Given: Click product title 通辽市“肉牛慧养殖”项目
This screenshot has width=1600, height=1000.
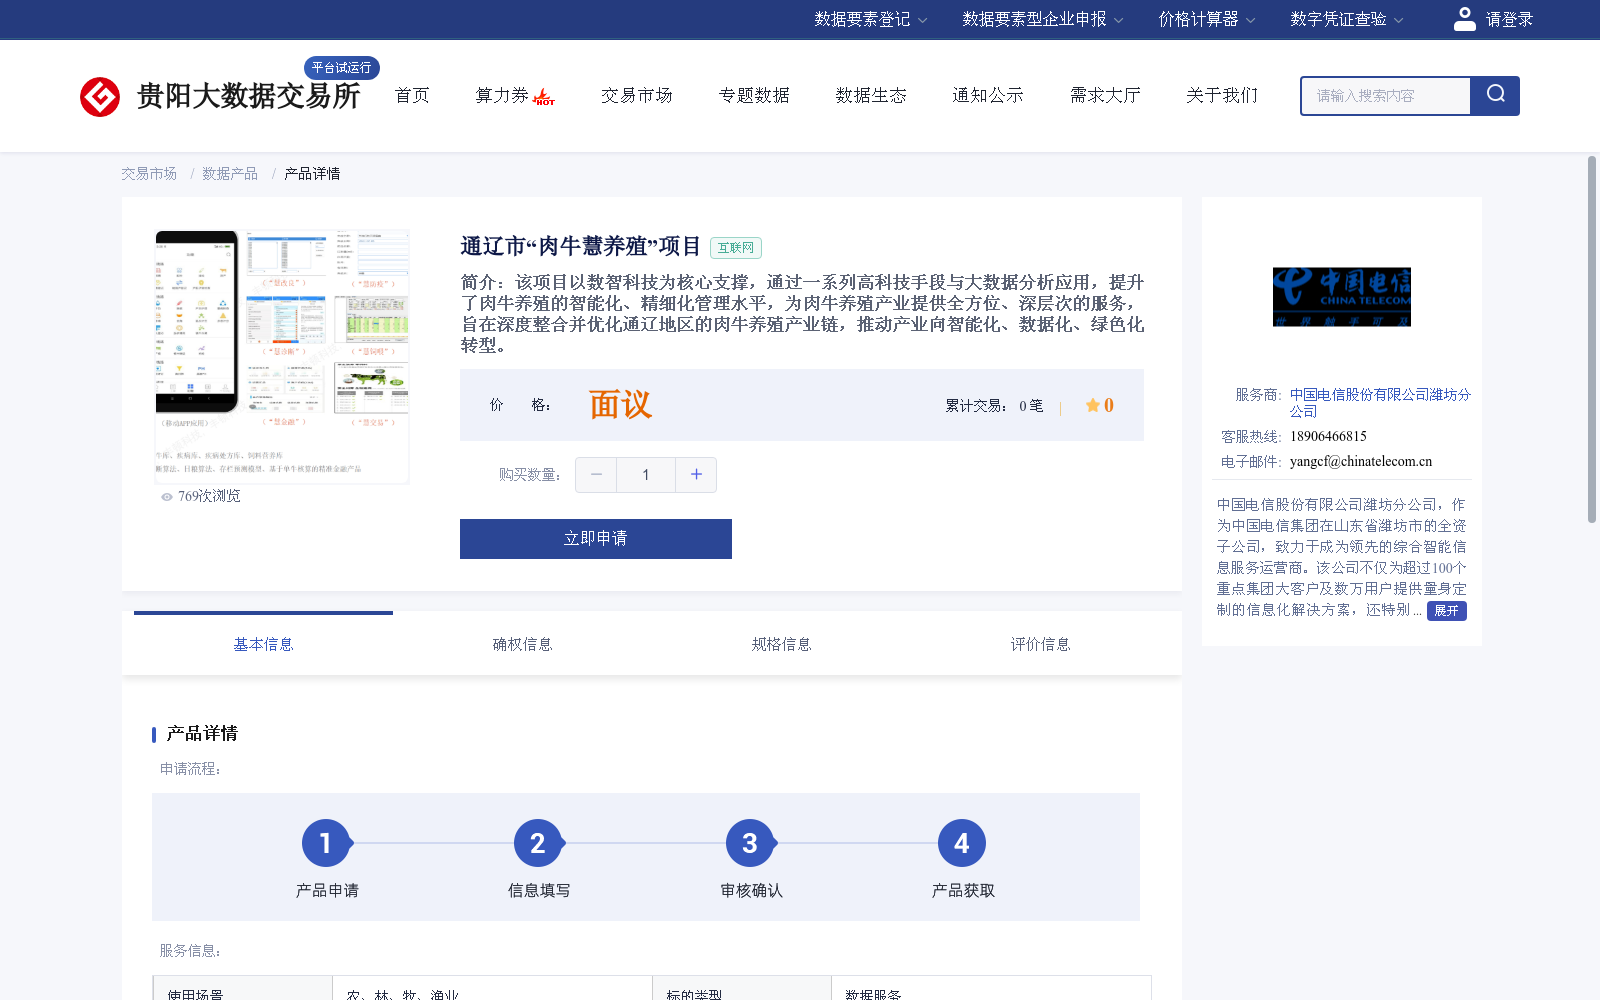Looking at the screenshot, I should pyautogui.click(x=581, y=247).
